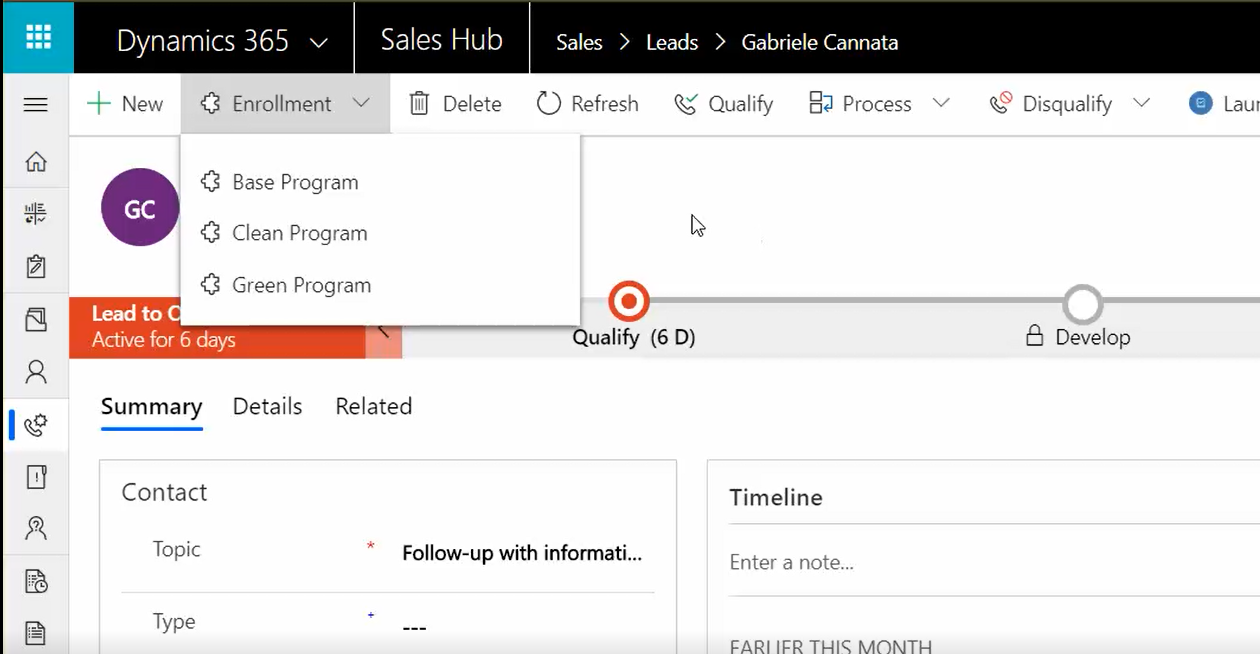The width and height of the screenshot is (1260, 654).
Task: Open the Leads icon in sidebar
Action: 36,425
